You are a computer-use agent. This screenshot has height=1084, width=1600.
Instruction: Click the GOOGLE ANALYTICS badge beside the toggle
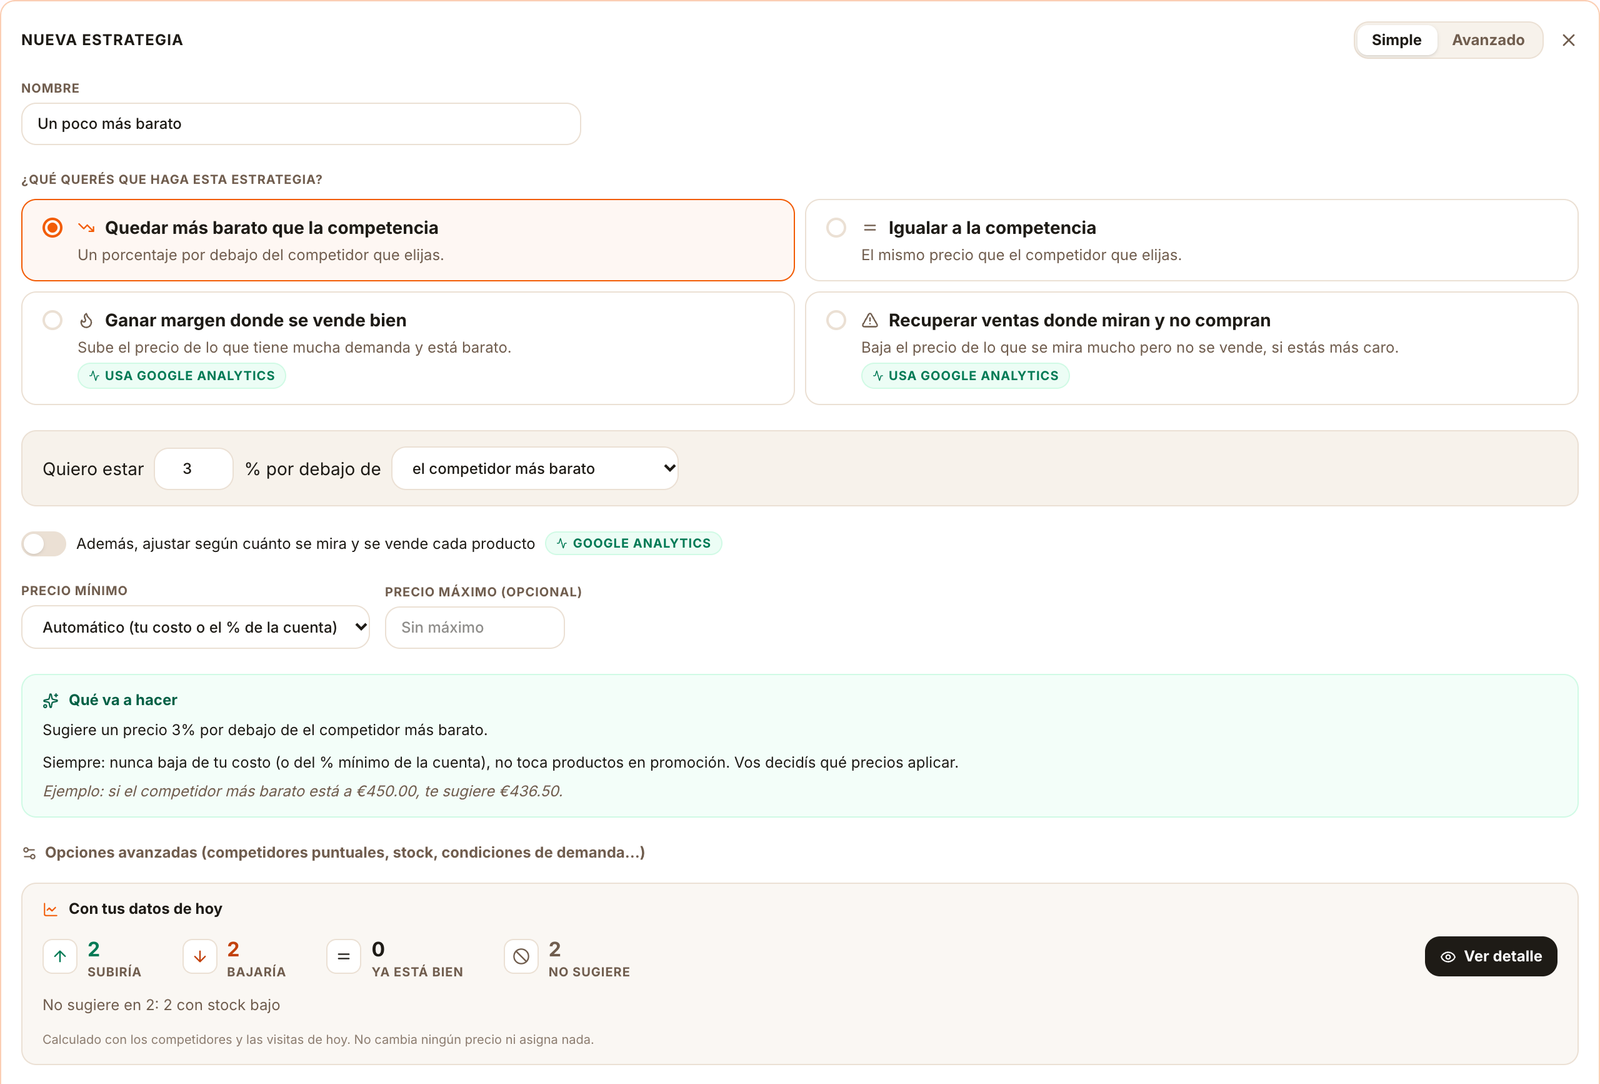(x=634, y=543)
